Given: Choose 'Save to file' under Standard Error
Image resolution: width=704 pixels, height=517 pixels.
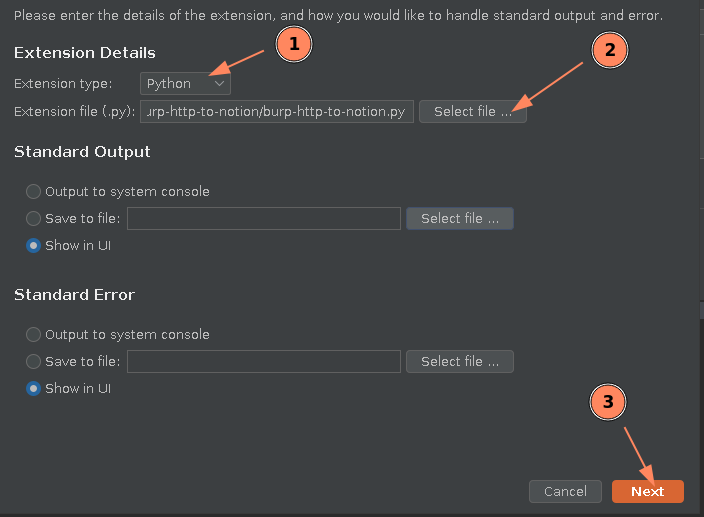Looking at the screenshot, I should (x=34, y=362).
